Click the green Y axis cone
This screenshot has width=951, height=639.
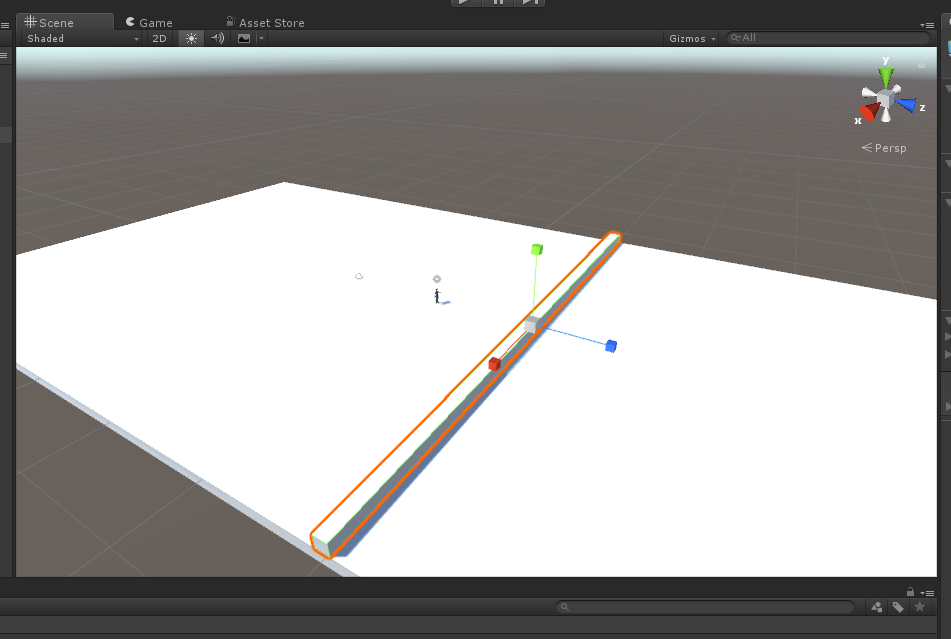pos(886,77)
